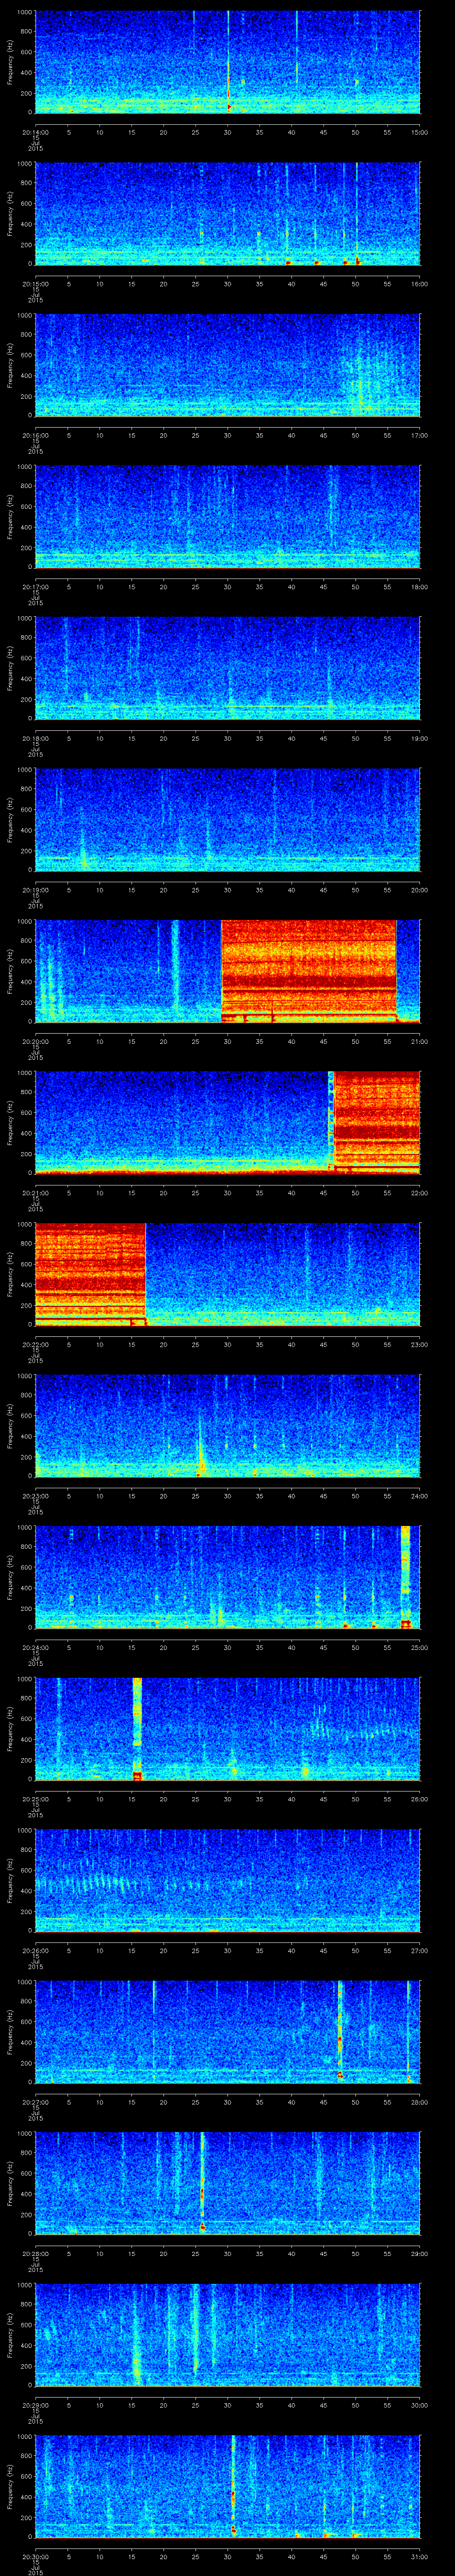The height and width of the screenshot is (2576, 455).
Task: Click the 20:25:00 start time label
Action: click(x=35, y=1798)
